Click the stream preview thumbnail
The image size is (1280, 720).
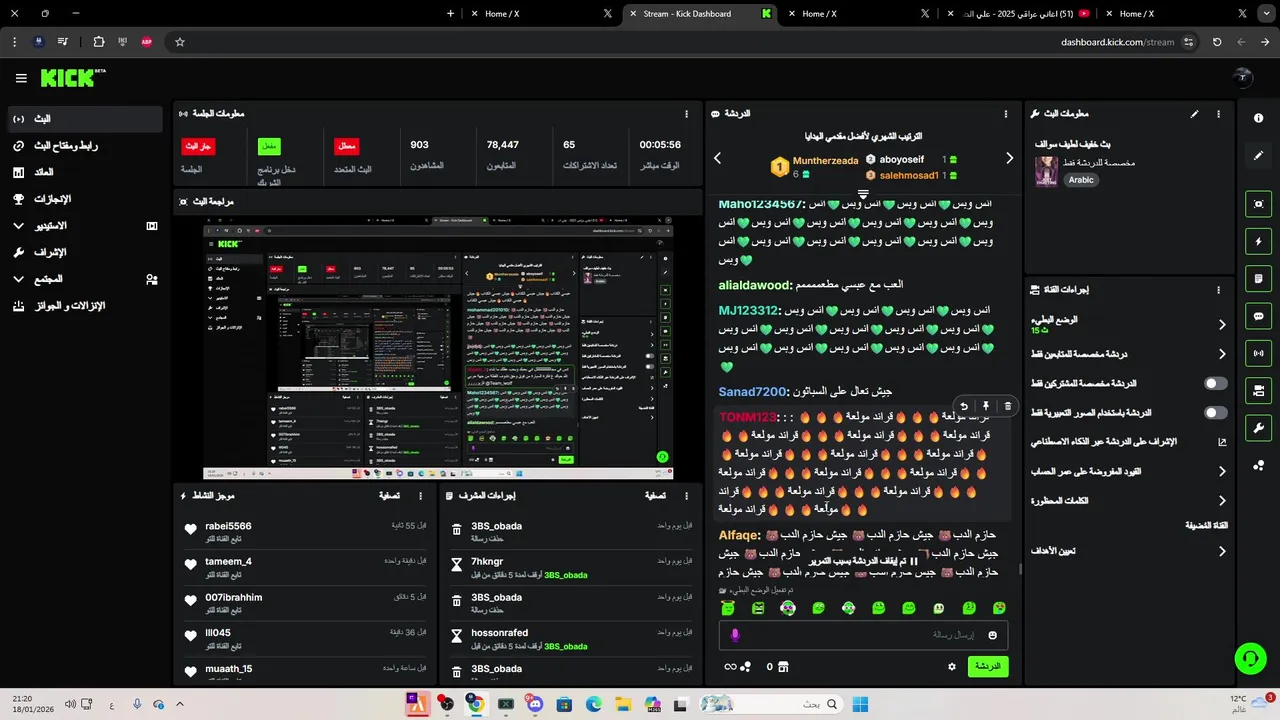438,348
